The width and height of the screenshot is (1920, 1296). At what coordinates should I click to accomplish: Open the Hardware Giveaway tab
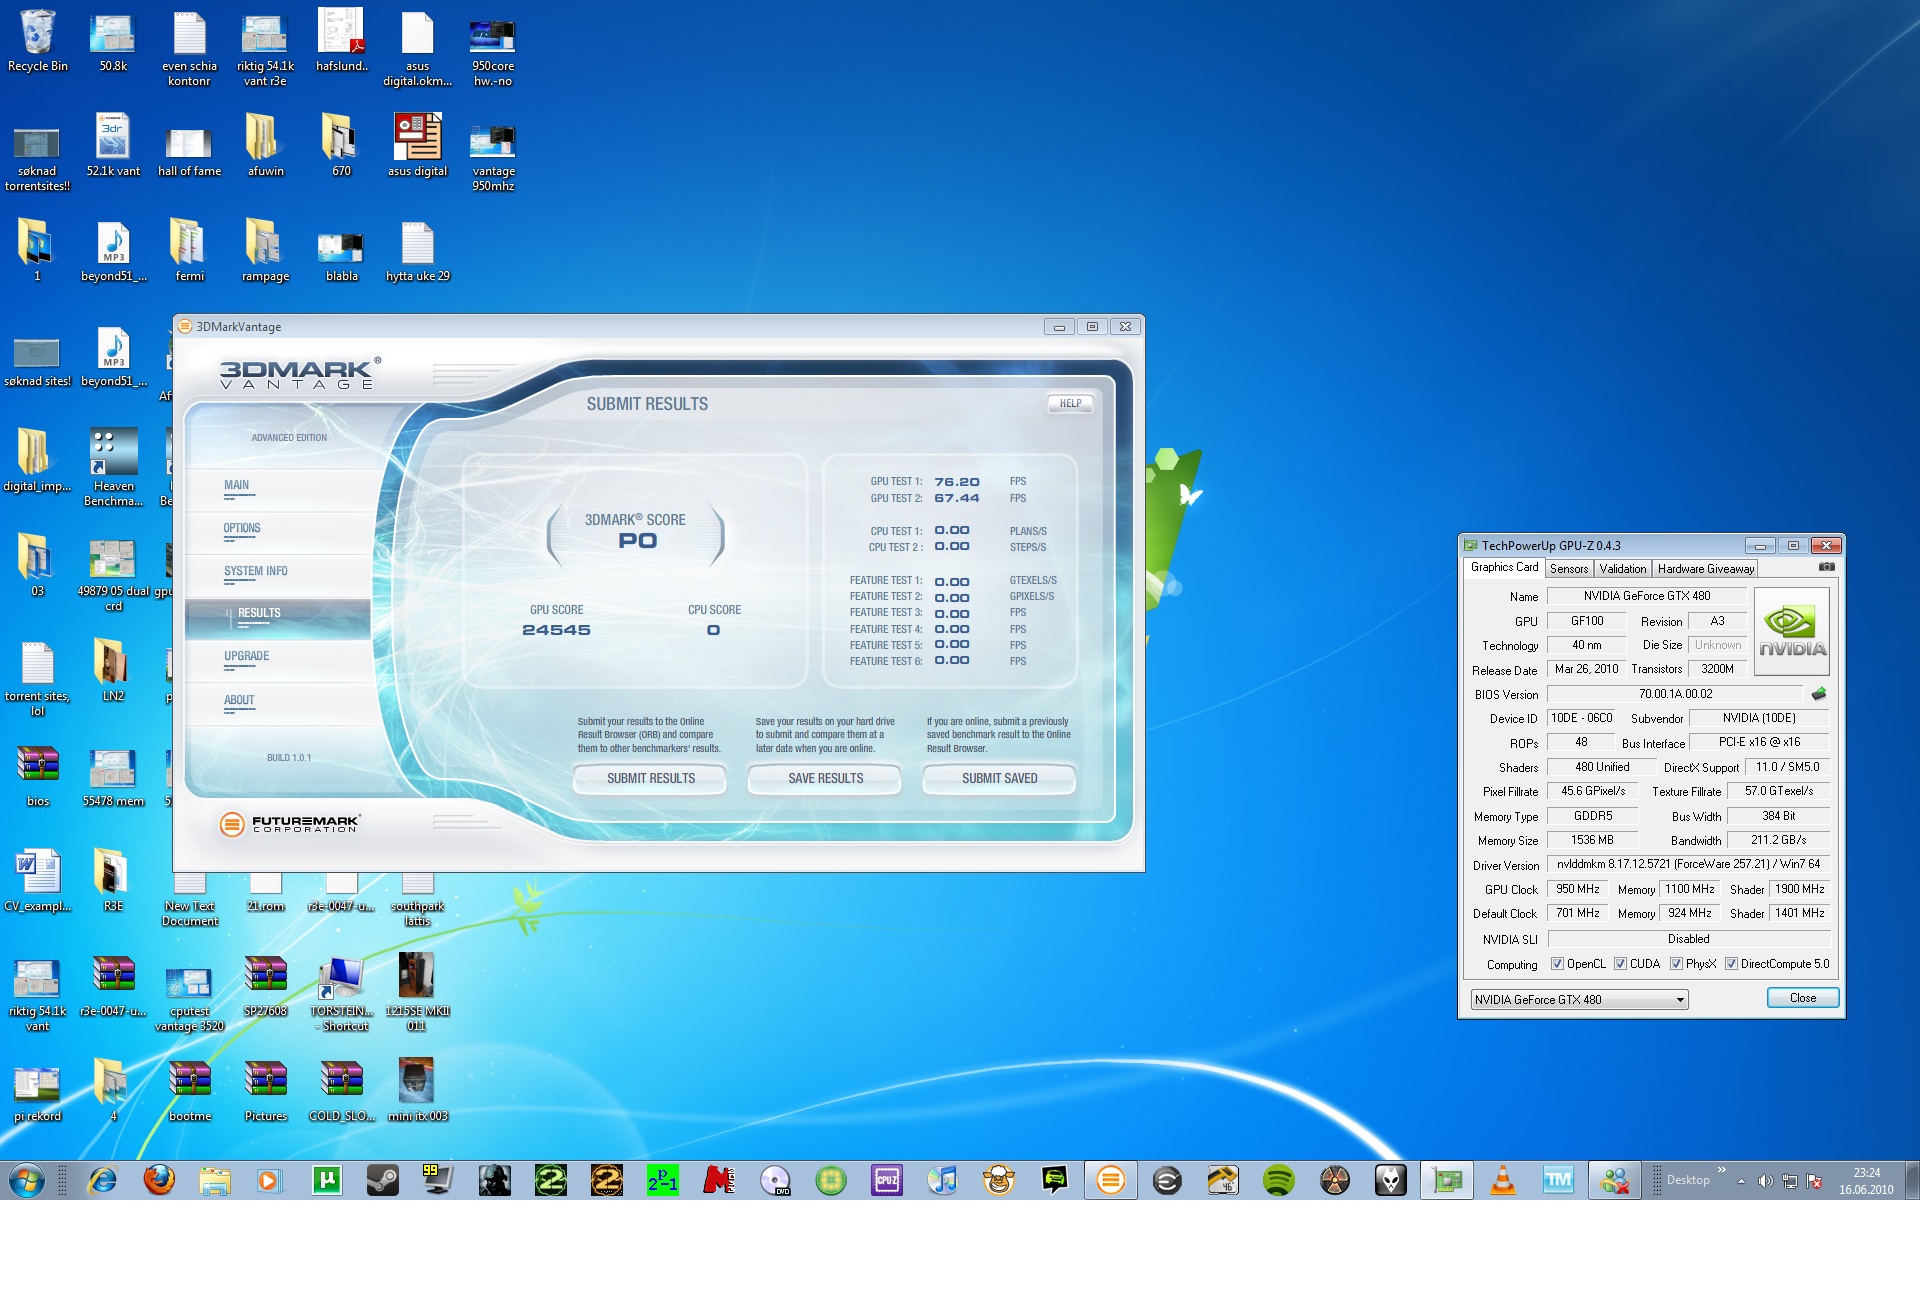1706,569
